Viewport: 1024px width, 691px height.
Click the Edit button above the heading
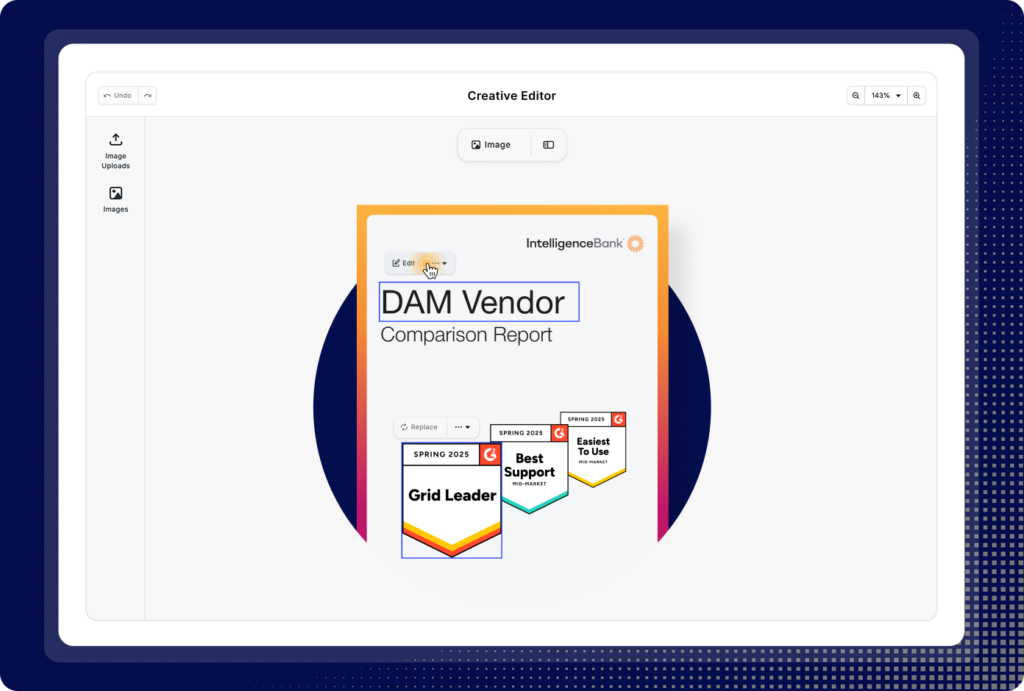[404, 263]
